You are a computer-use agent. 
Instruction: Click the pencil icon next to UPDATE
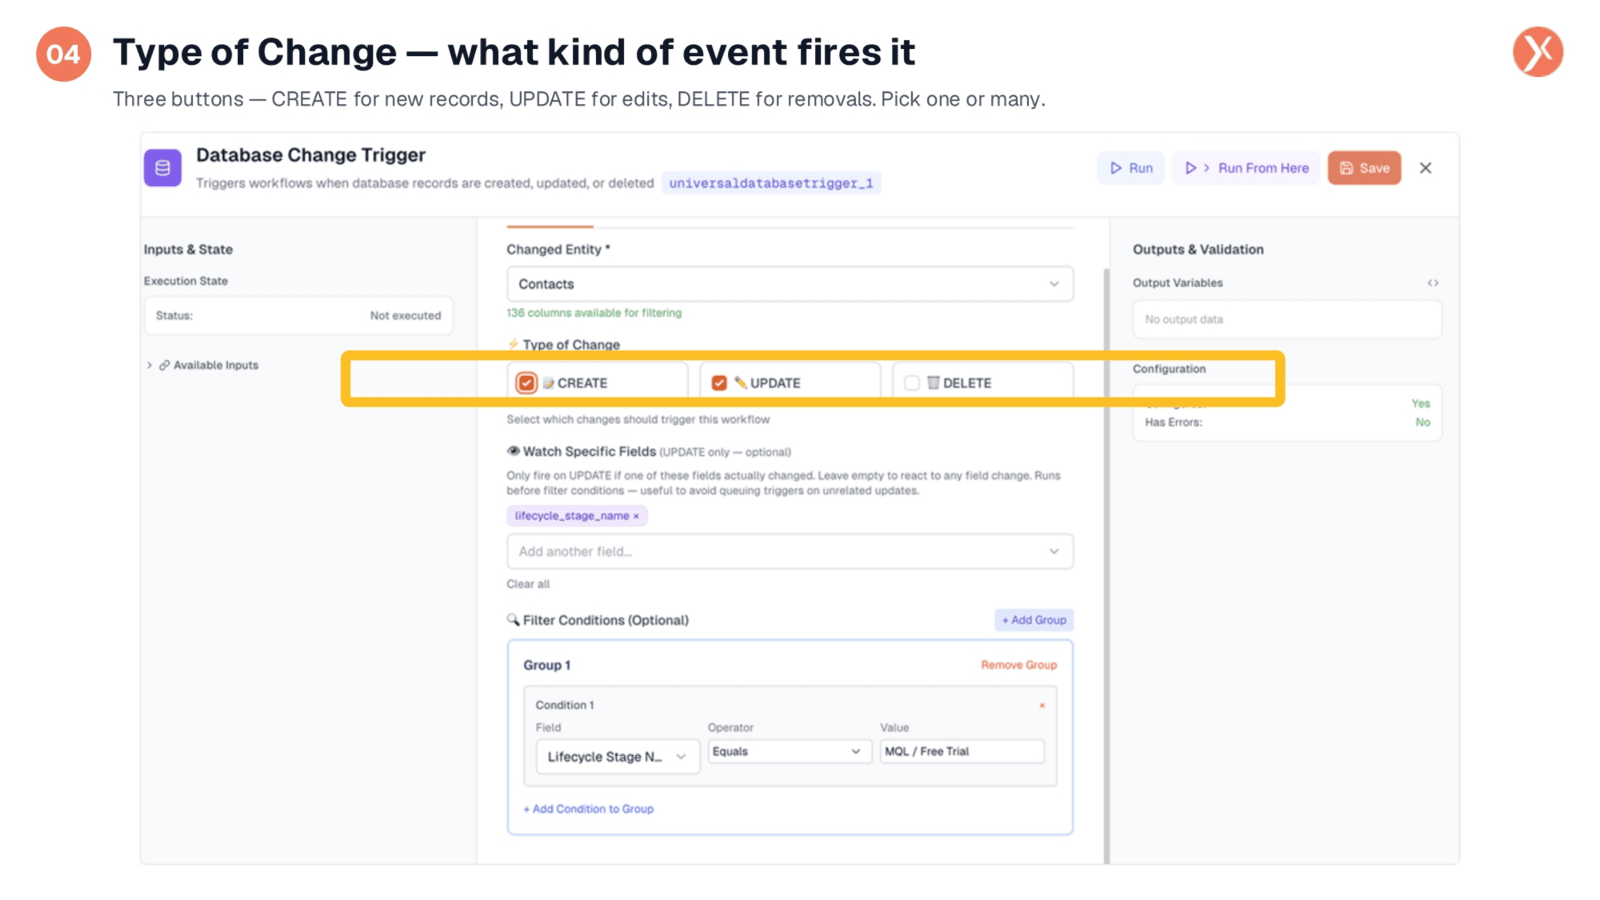pyautogui.click(x=740, y=382)
